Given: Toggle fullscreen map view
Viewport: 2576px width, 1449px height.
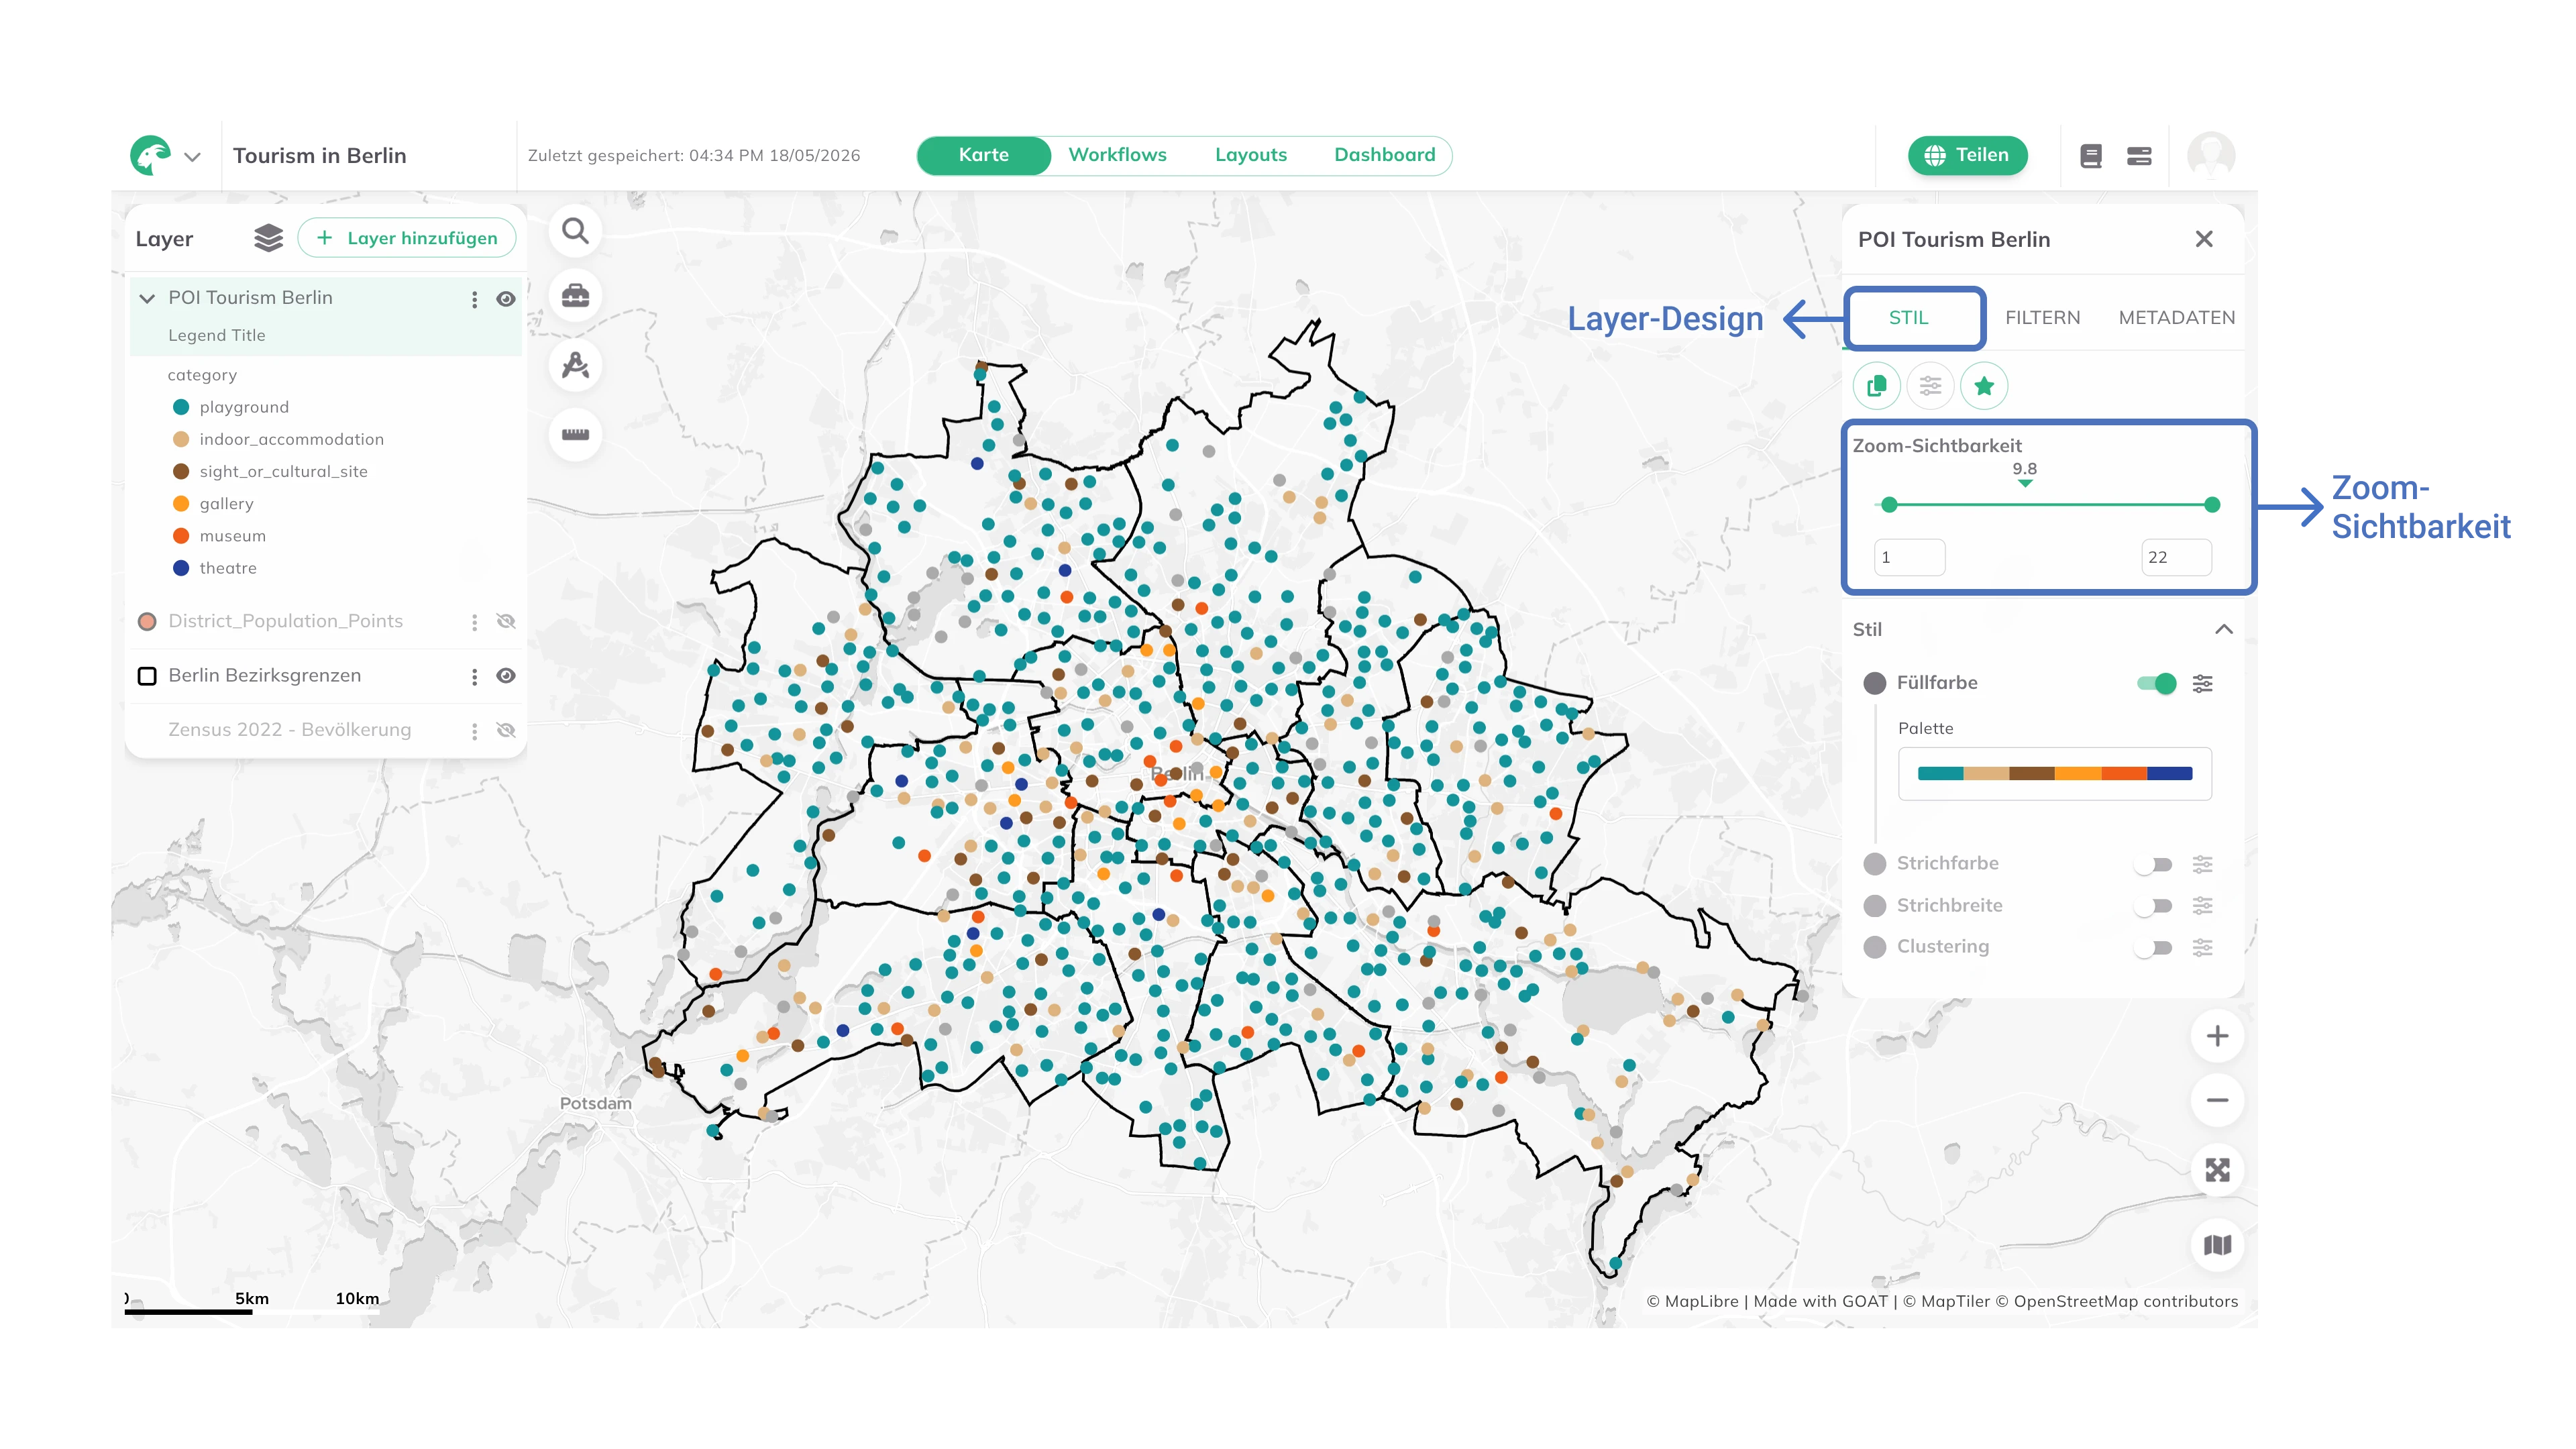Looking at the screenshot, I should (2217, 1171).
